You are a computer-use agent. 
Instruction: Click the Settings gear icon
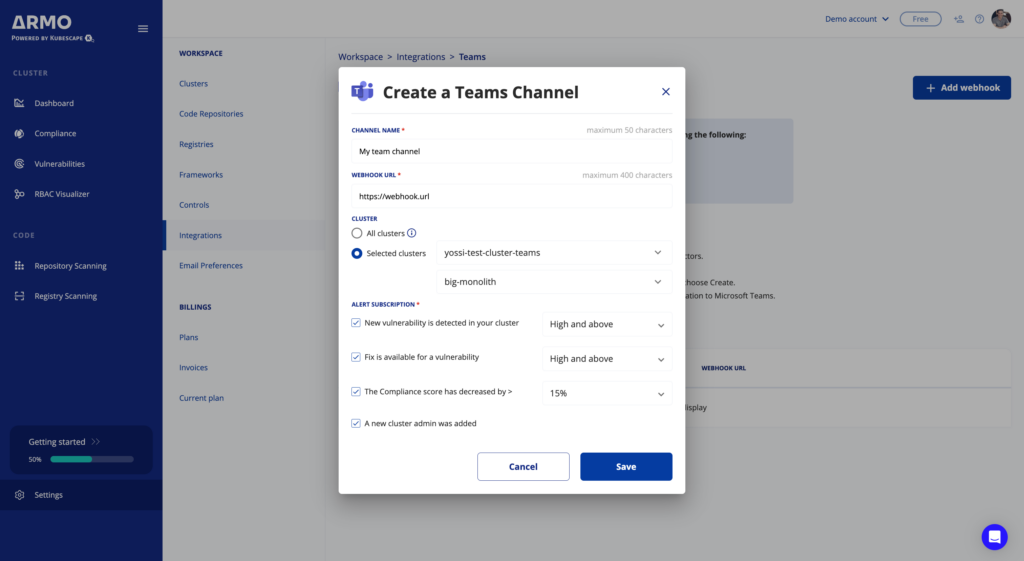(20, 495)
